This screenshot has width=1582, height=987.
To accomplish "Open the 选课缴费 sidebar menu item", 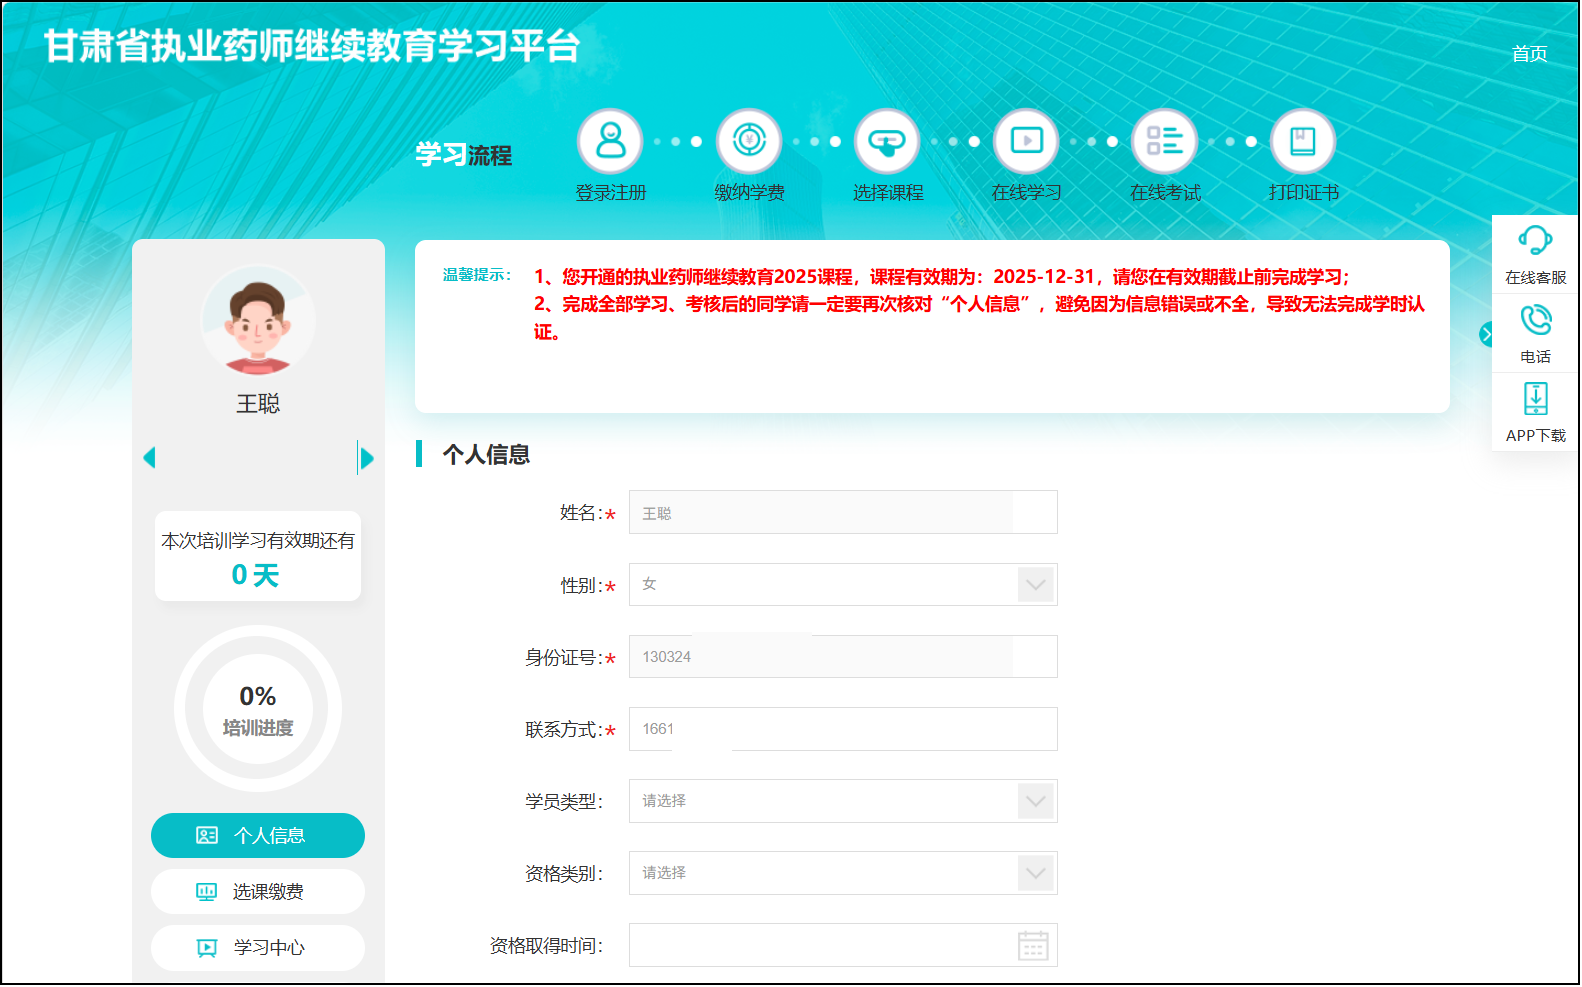I will [258, 891].
